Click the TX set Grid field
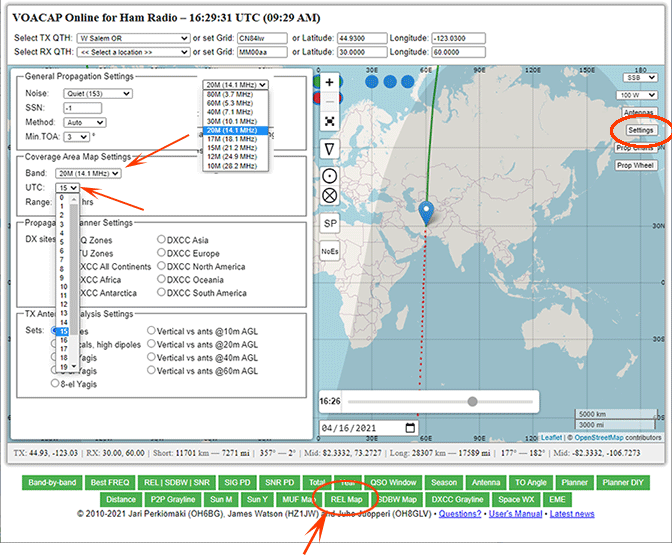 [x=262, y=38]
